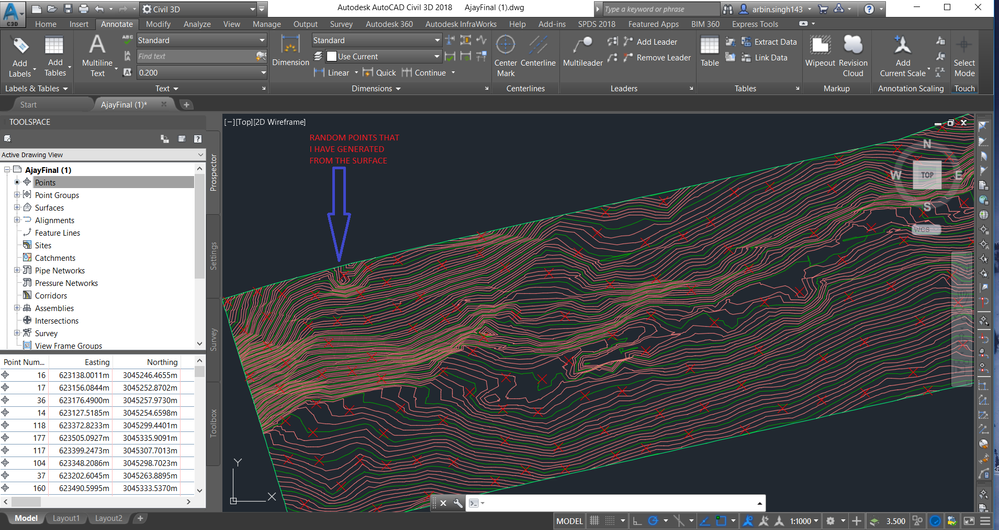The width and height of the screenshot is (999, 530).
Task: Open the Home ribbon tab
Action: pyautogui.click(x=45, y=24)
